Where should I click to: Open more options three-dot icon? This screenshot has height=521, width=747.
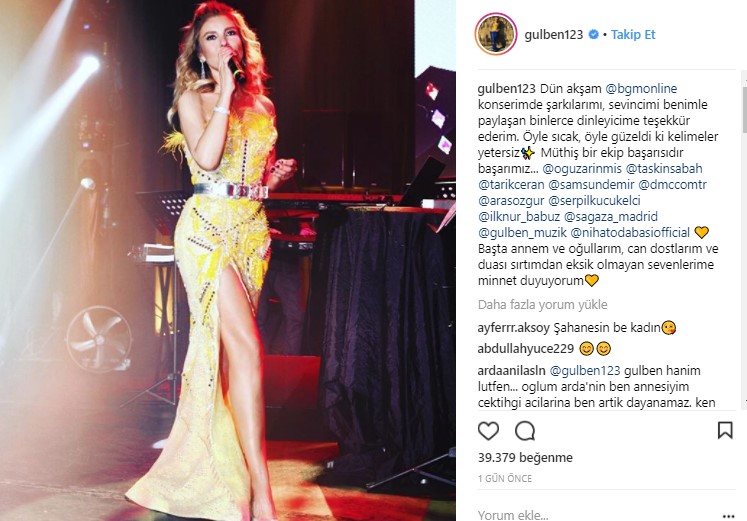coord(728,516)
